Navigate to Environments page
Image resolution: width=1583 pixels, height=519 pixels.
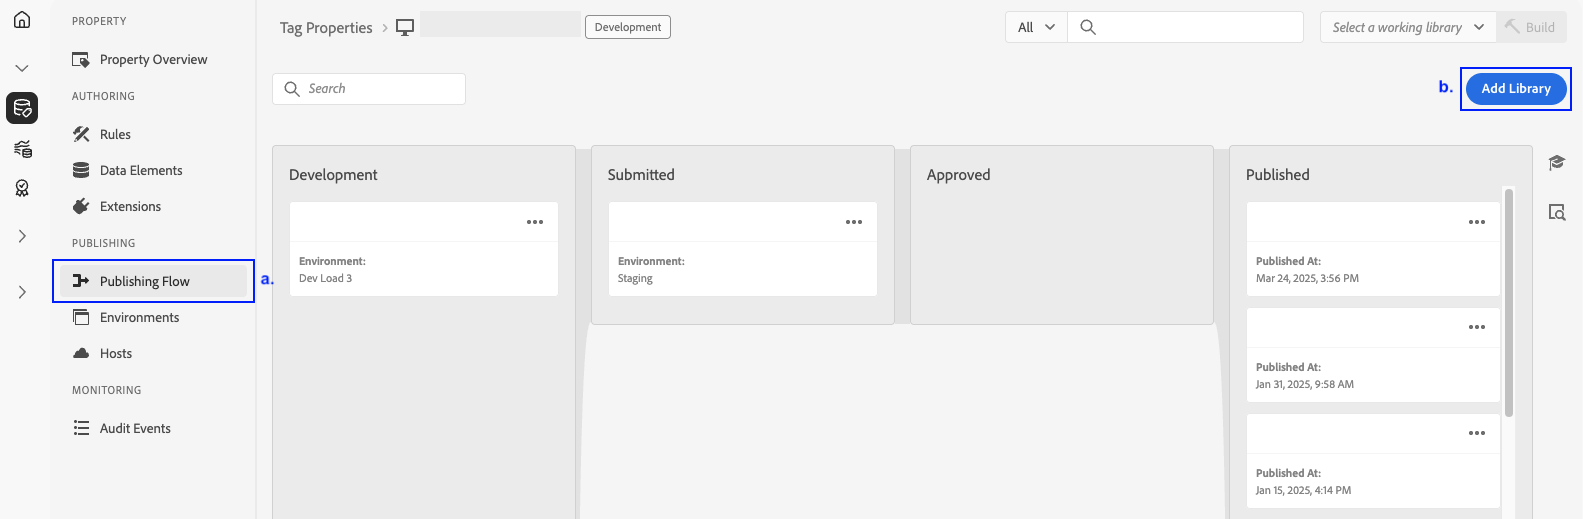click(x=139, y=317)
